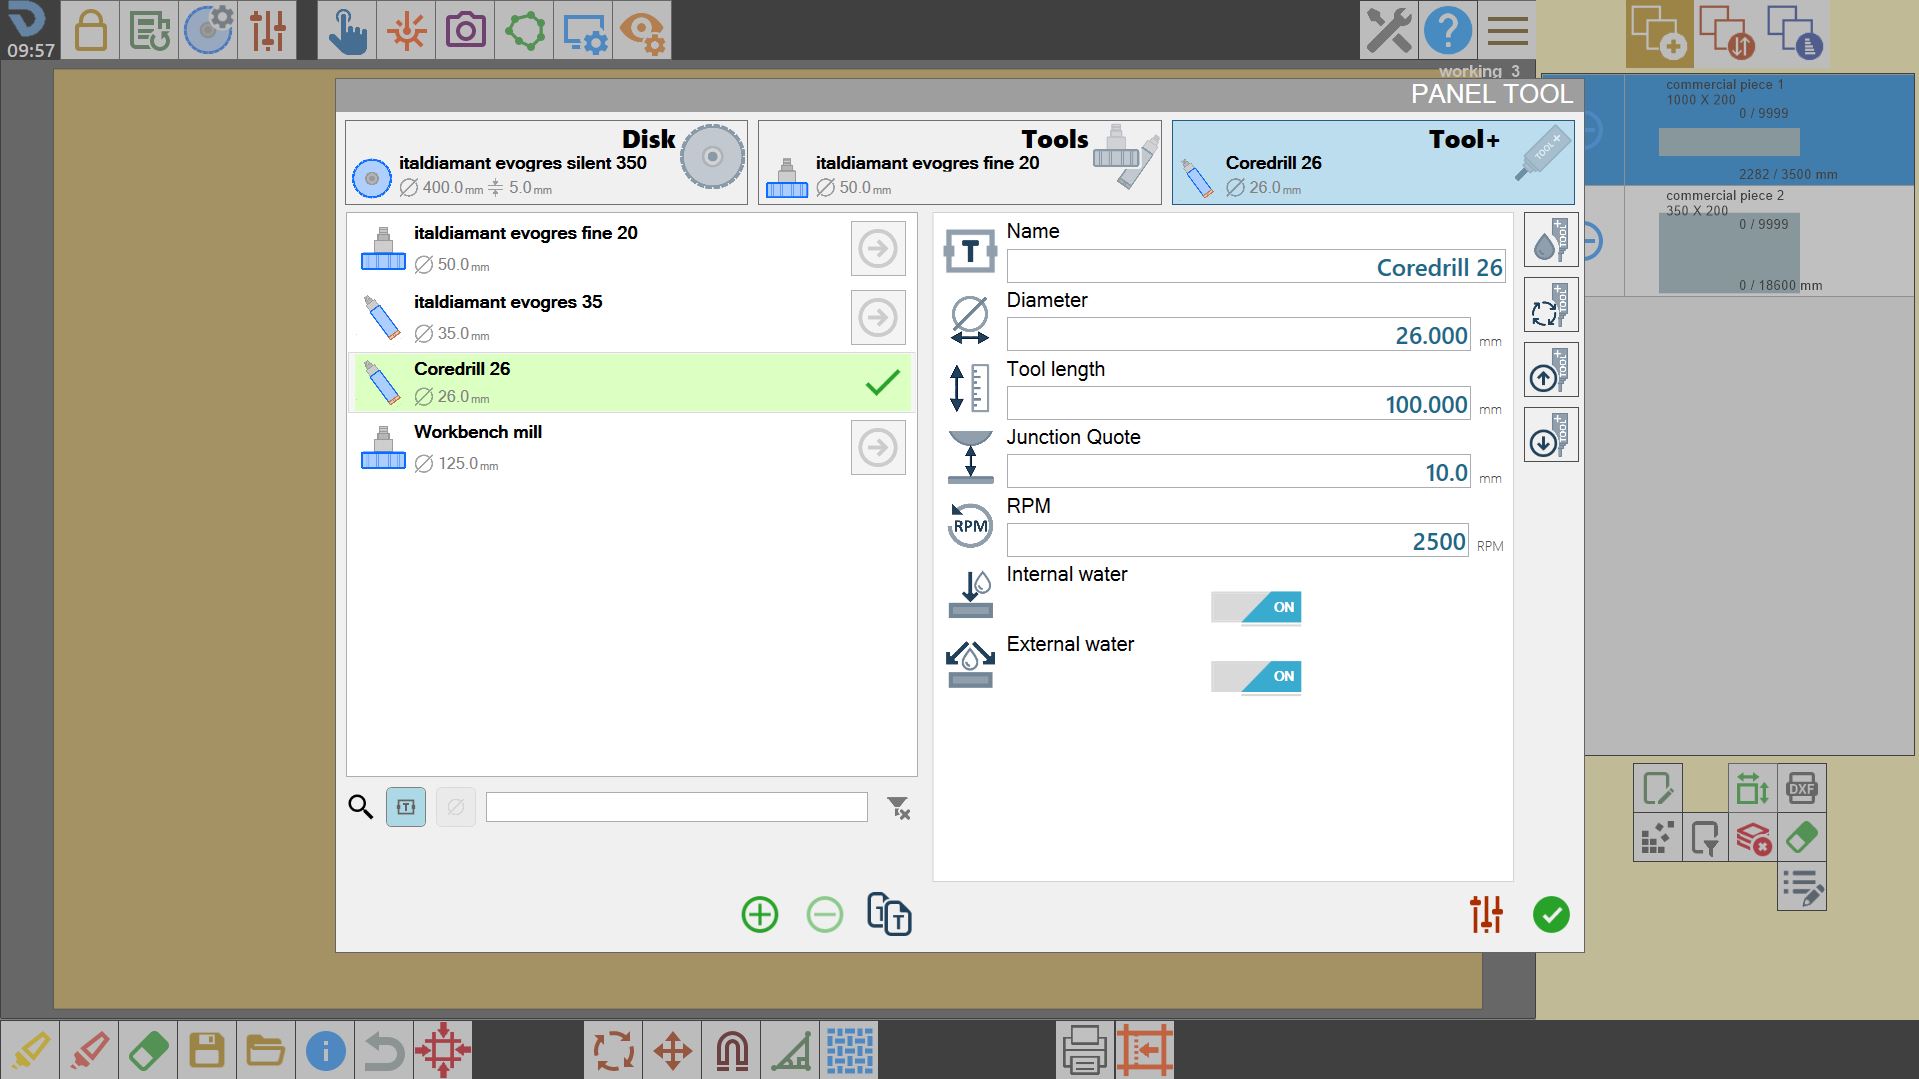Open the help question mark button
Image resolution: width=1919 pixels, height=1079 pixels.
[1448, 30]
